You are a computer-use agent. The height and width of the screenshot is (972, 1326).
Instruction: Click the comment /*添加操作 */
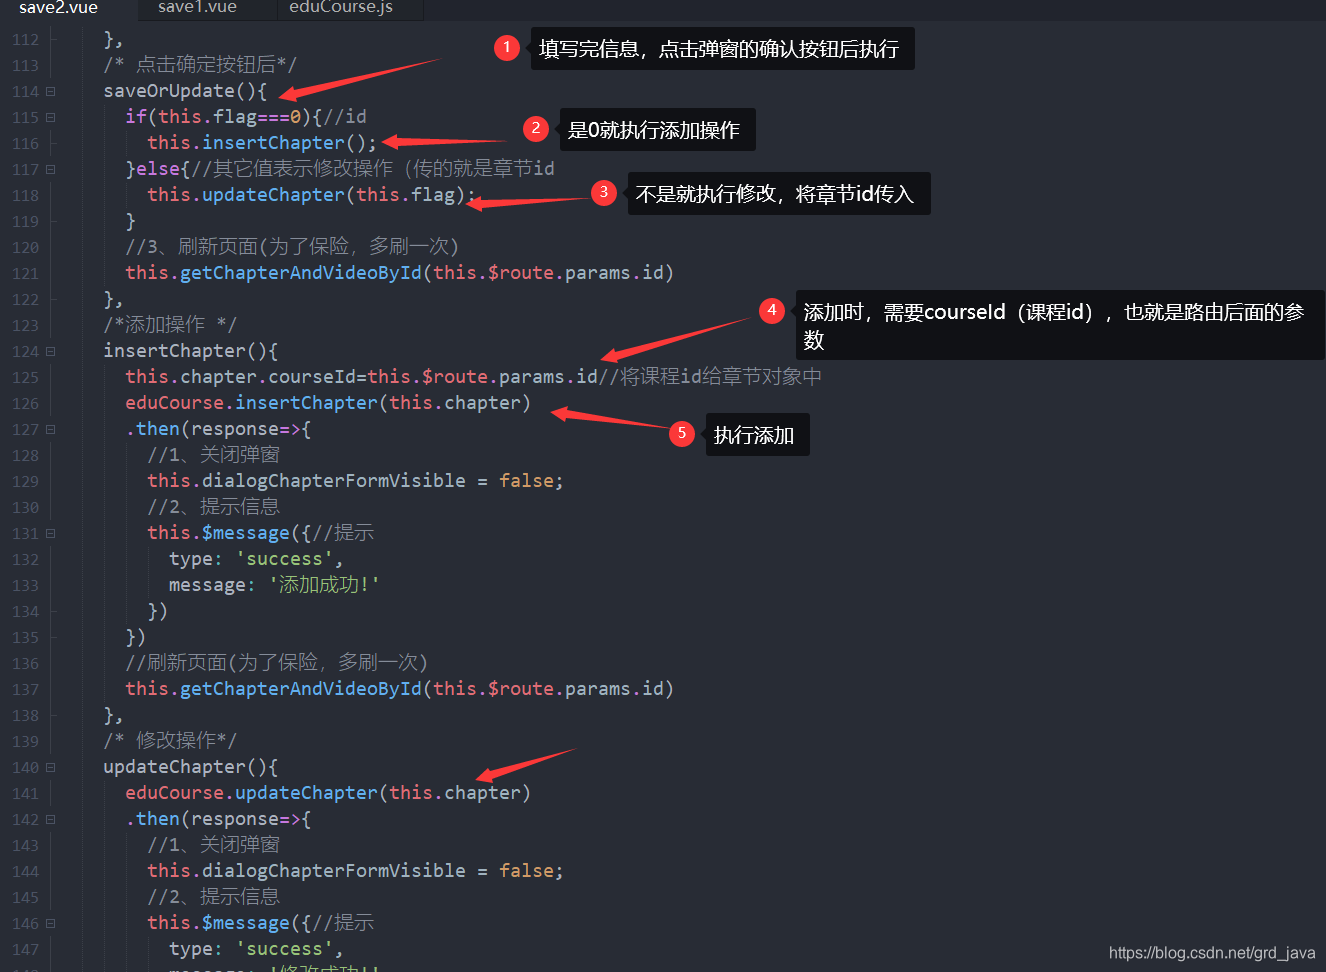(170, 325)
